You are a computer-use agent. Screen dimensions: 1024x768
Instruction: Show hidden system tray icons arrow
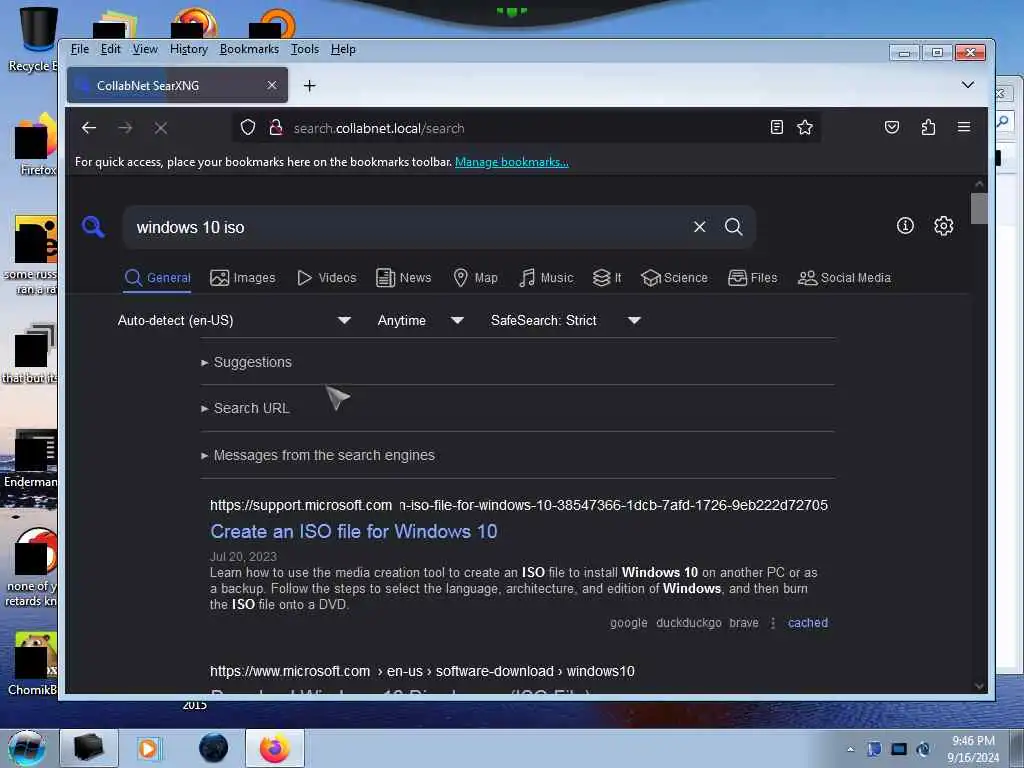point(850,750)
